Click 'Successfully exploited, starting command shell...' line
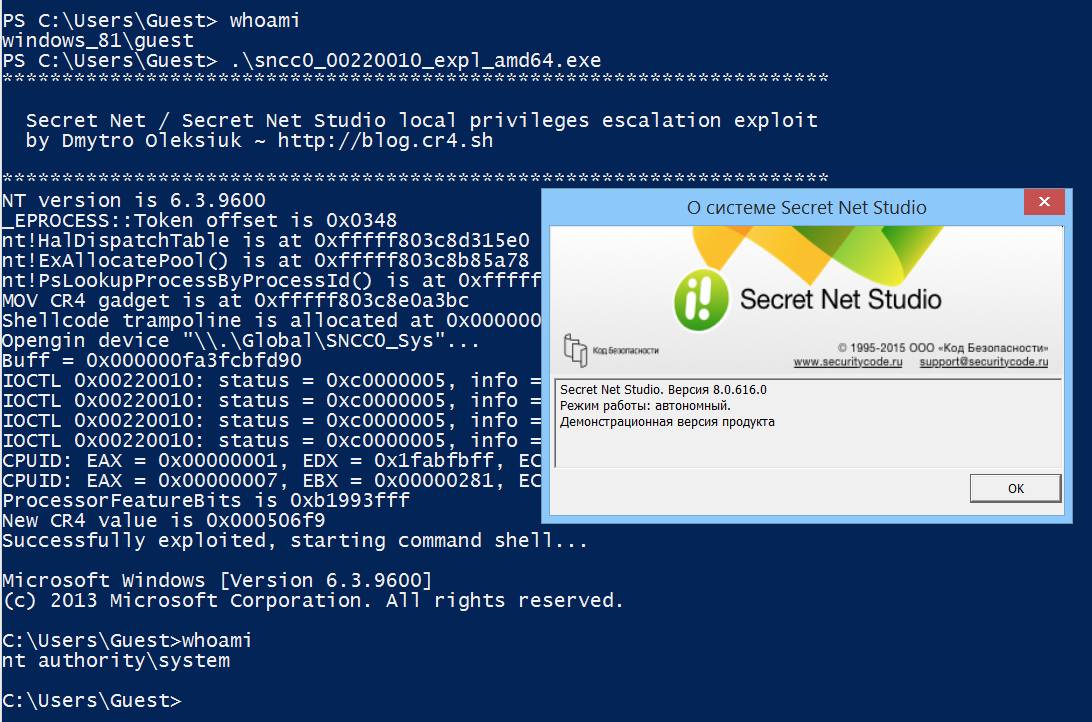The height and width of the screenshot is (722, 1092). coord(295,540)
